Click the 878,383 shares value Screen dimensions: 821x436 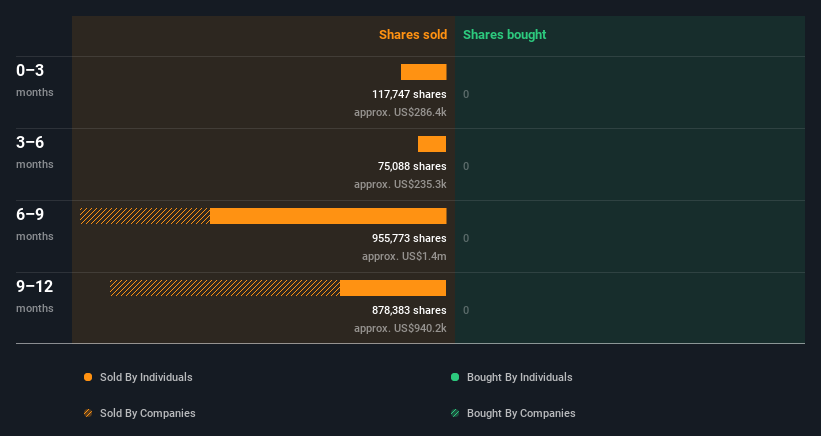pyautogui.click(x=409, y=310)
